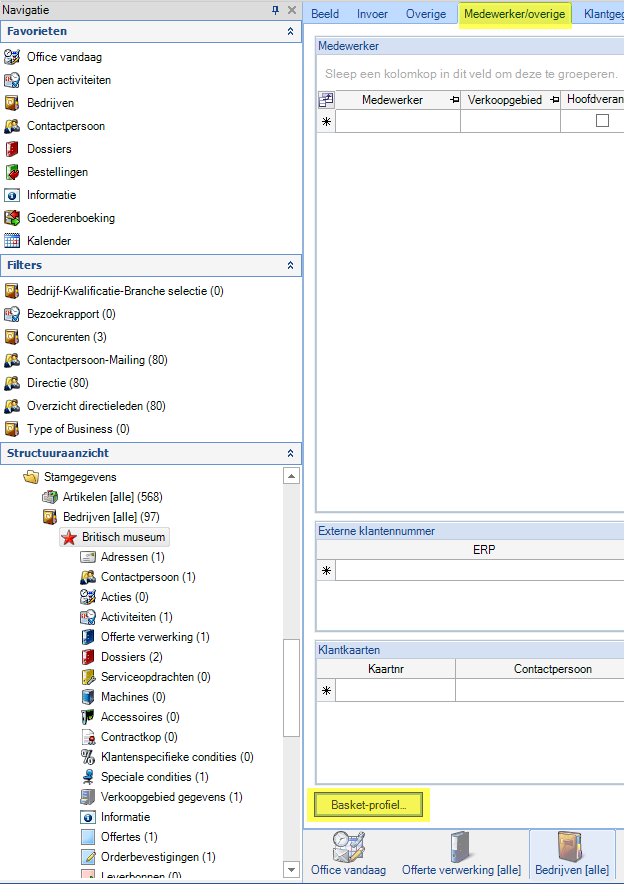
Task: Open the Speciale condities tree icon
Action: (88, 777)
